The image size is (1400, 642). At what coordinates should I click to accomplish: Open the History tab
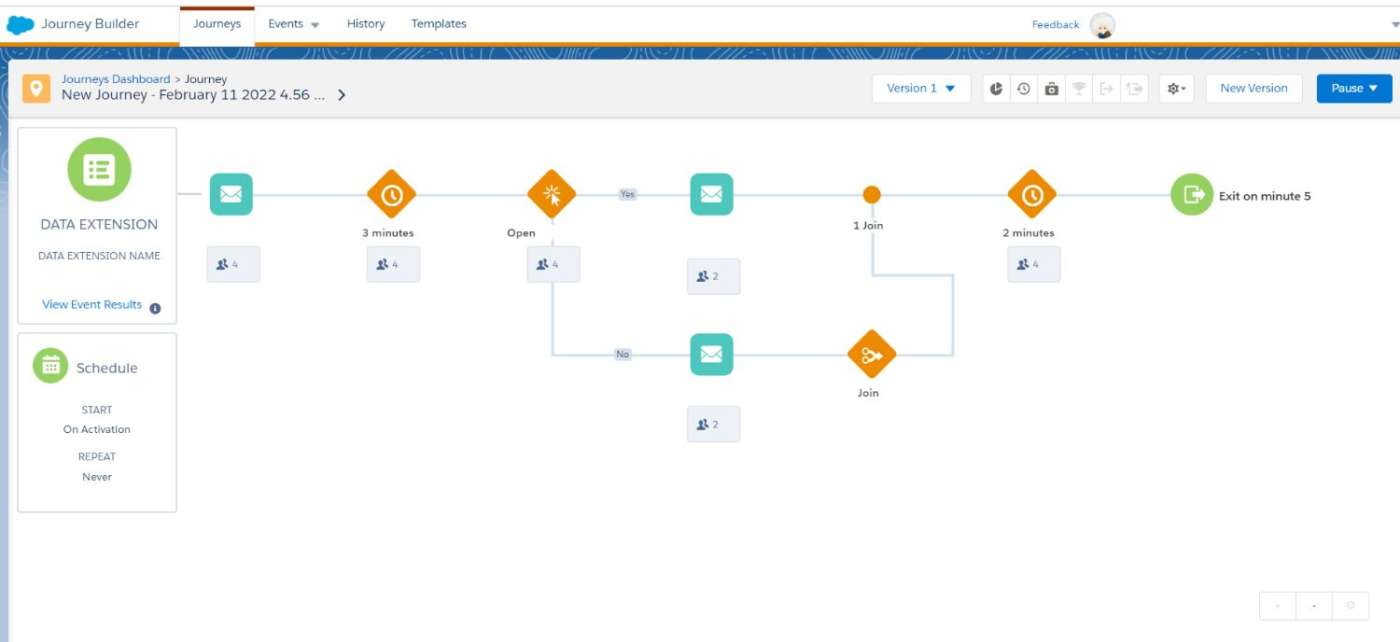(366, 24)
